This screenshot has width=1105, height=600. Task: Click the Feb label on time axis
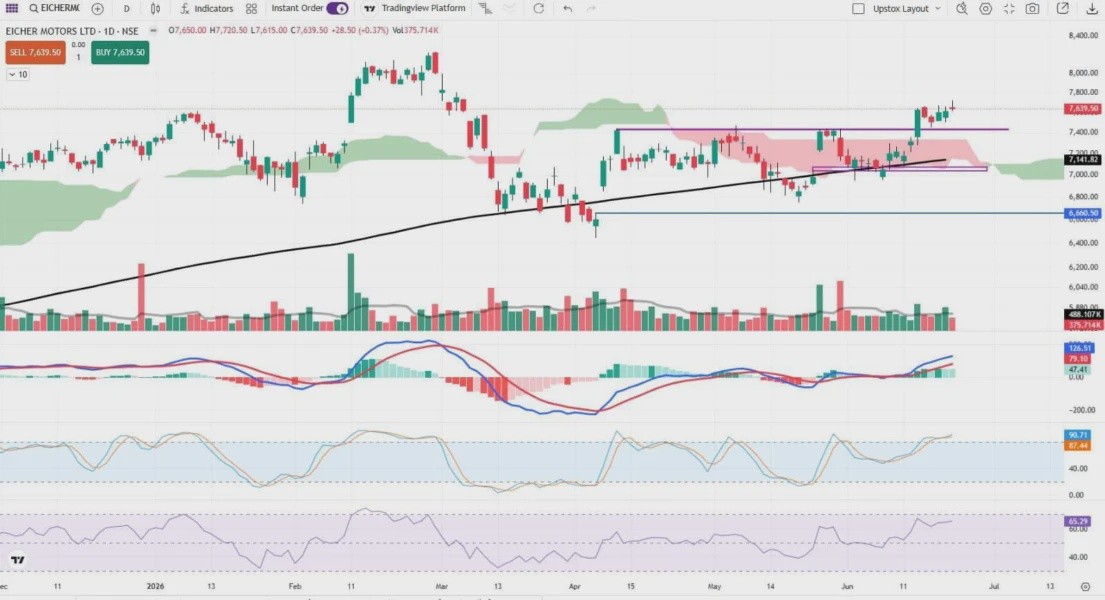coord(295,587)
